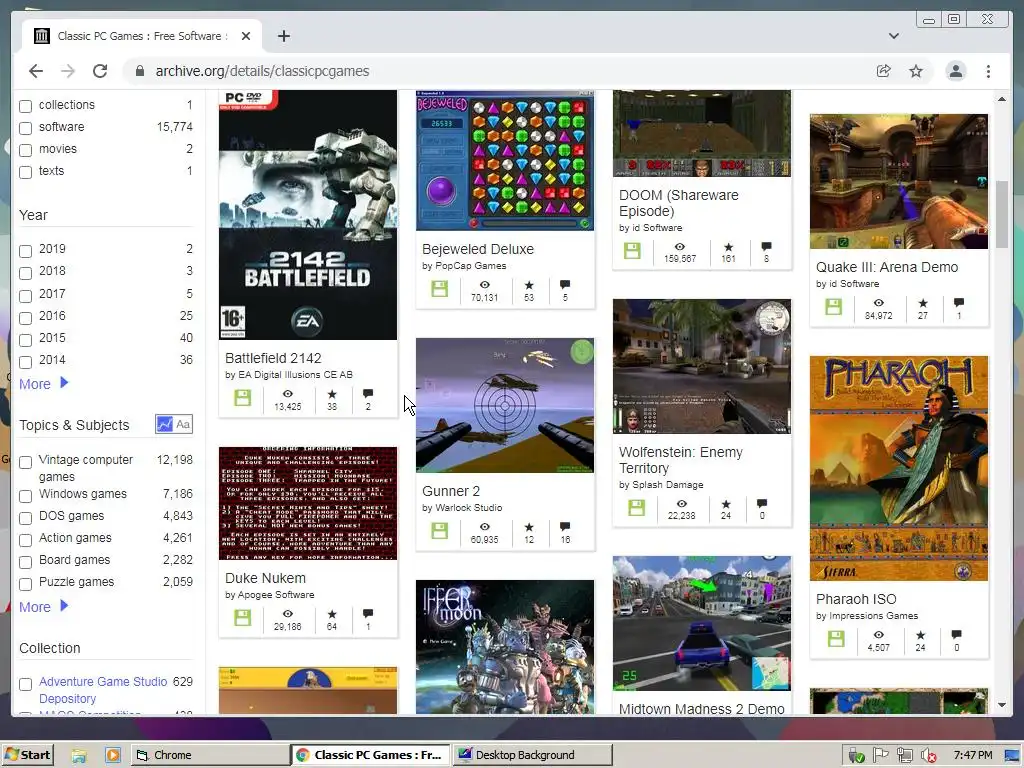The image size is (1024, 768).
Task: Open Battlefield 2142 title link
Action: point(273,358)
